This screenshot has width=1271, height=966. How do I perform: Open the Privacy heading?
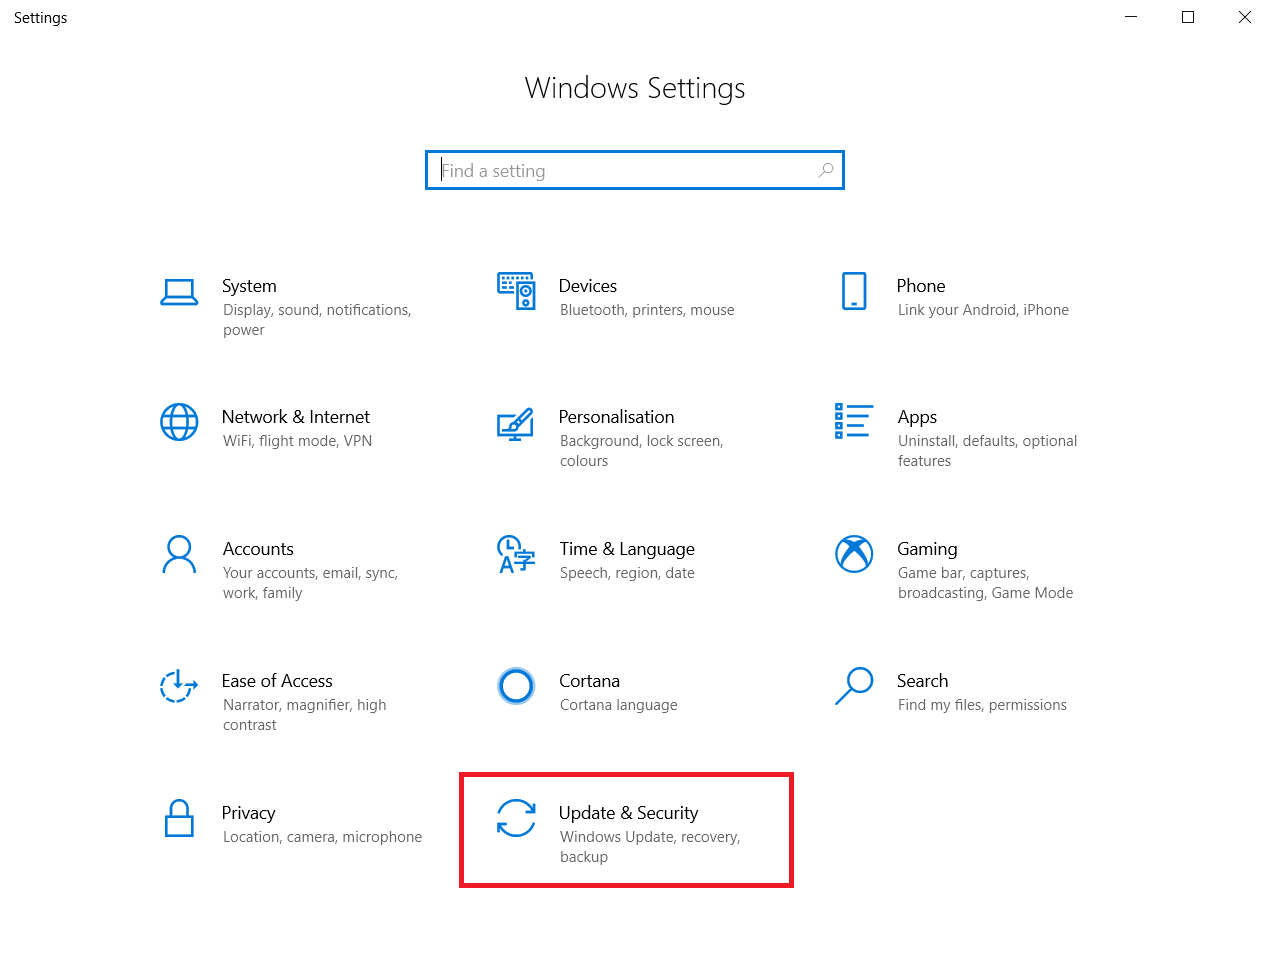(248, 813)
